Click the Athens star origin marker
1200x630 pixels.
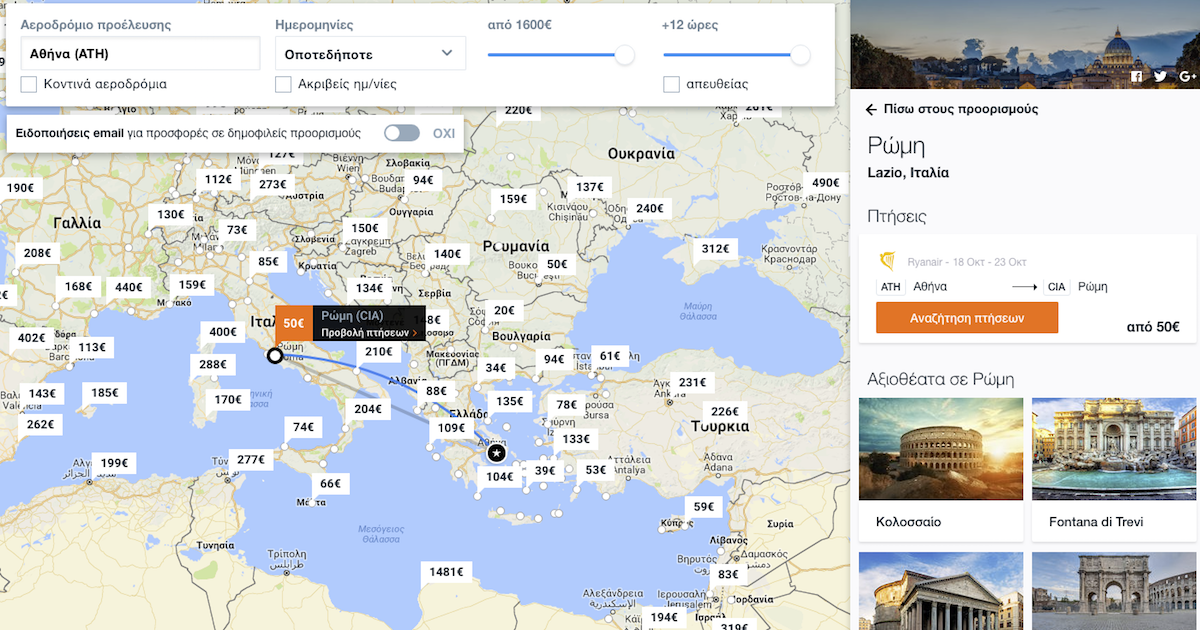(496, 454)
